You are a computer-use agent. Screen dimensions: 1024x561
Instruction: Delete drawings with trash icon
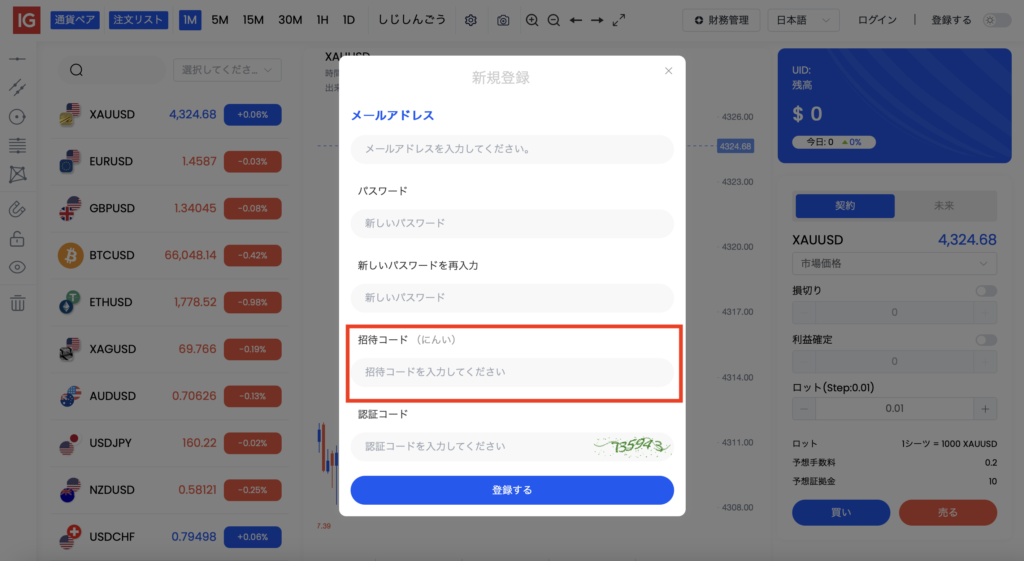pyautogui.click(x=18, y=302)
